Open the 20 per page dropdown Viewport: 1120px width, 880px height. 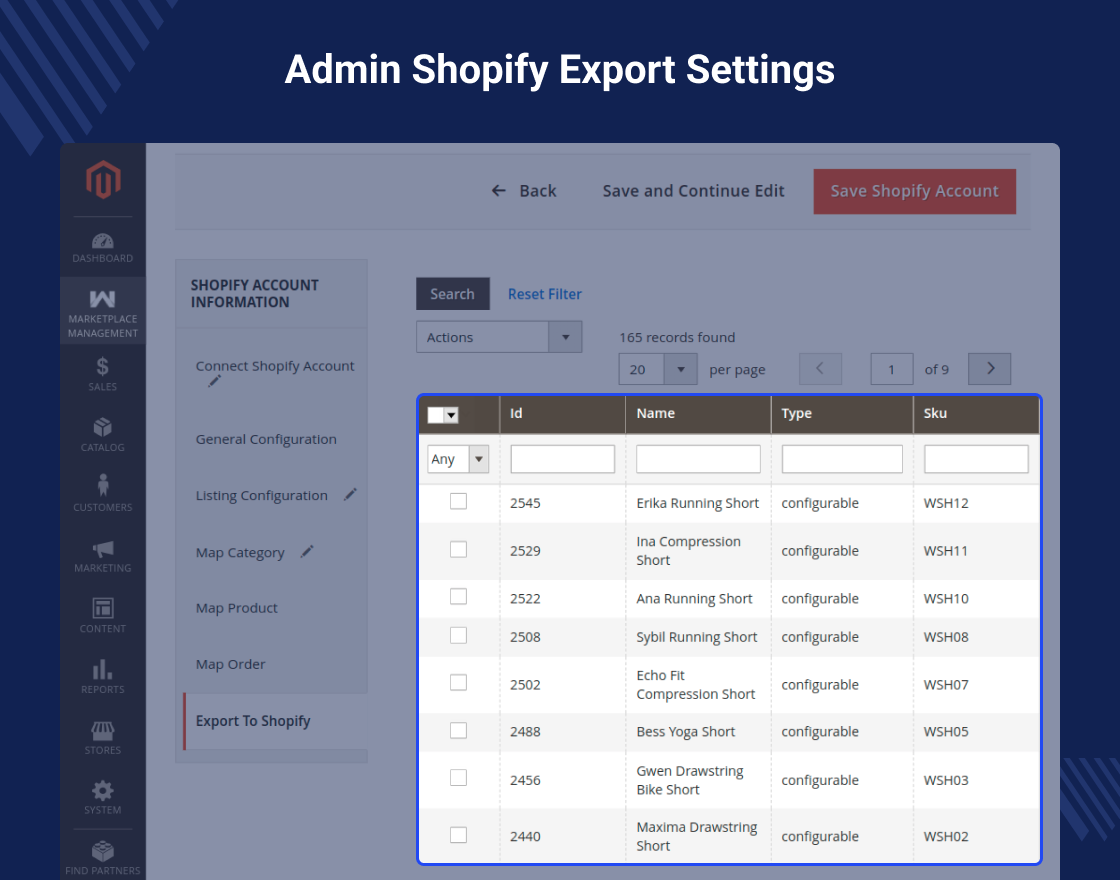[x=658, y=369]
